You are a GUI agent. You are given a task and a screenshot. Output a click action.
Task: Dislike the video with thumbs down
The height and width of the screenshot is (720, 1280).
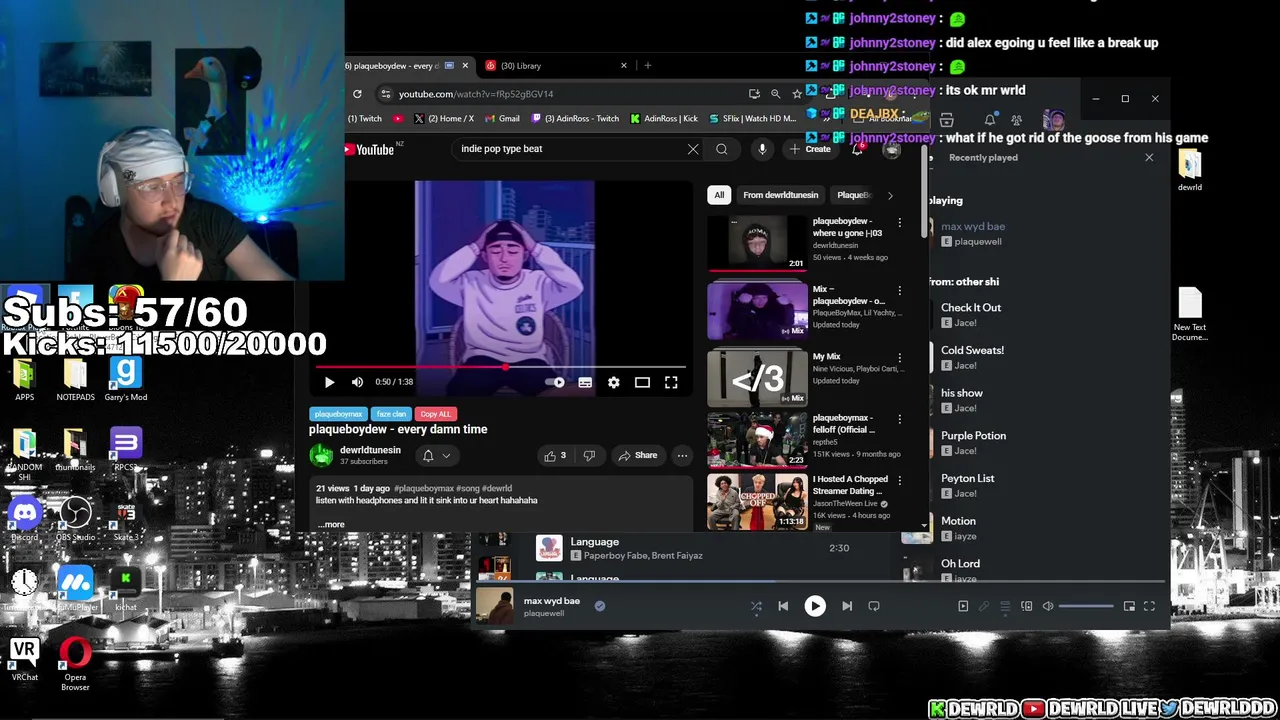pyautogui.click(x=589, y=456)
